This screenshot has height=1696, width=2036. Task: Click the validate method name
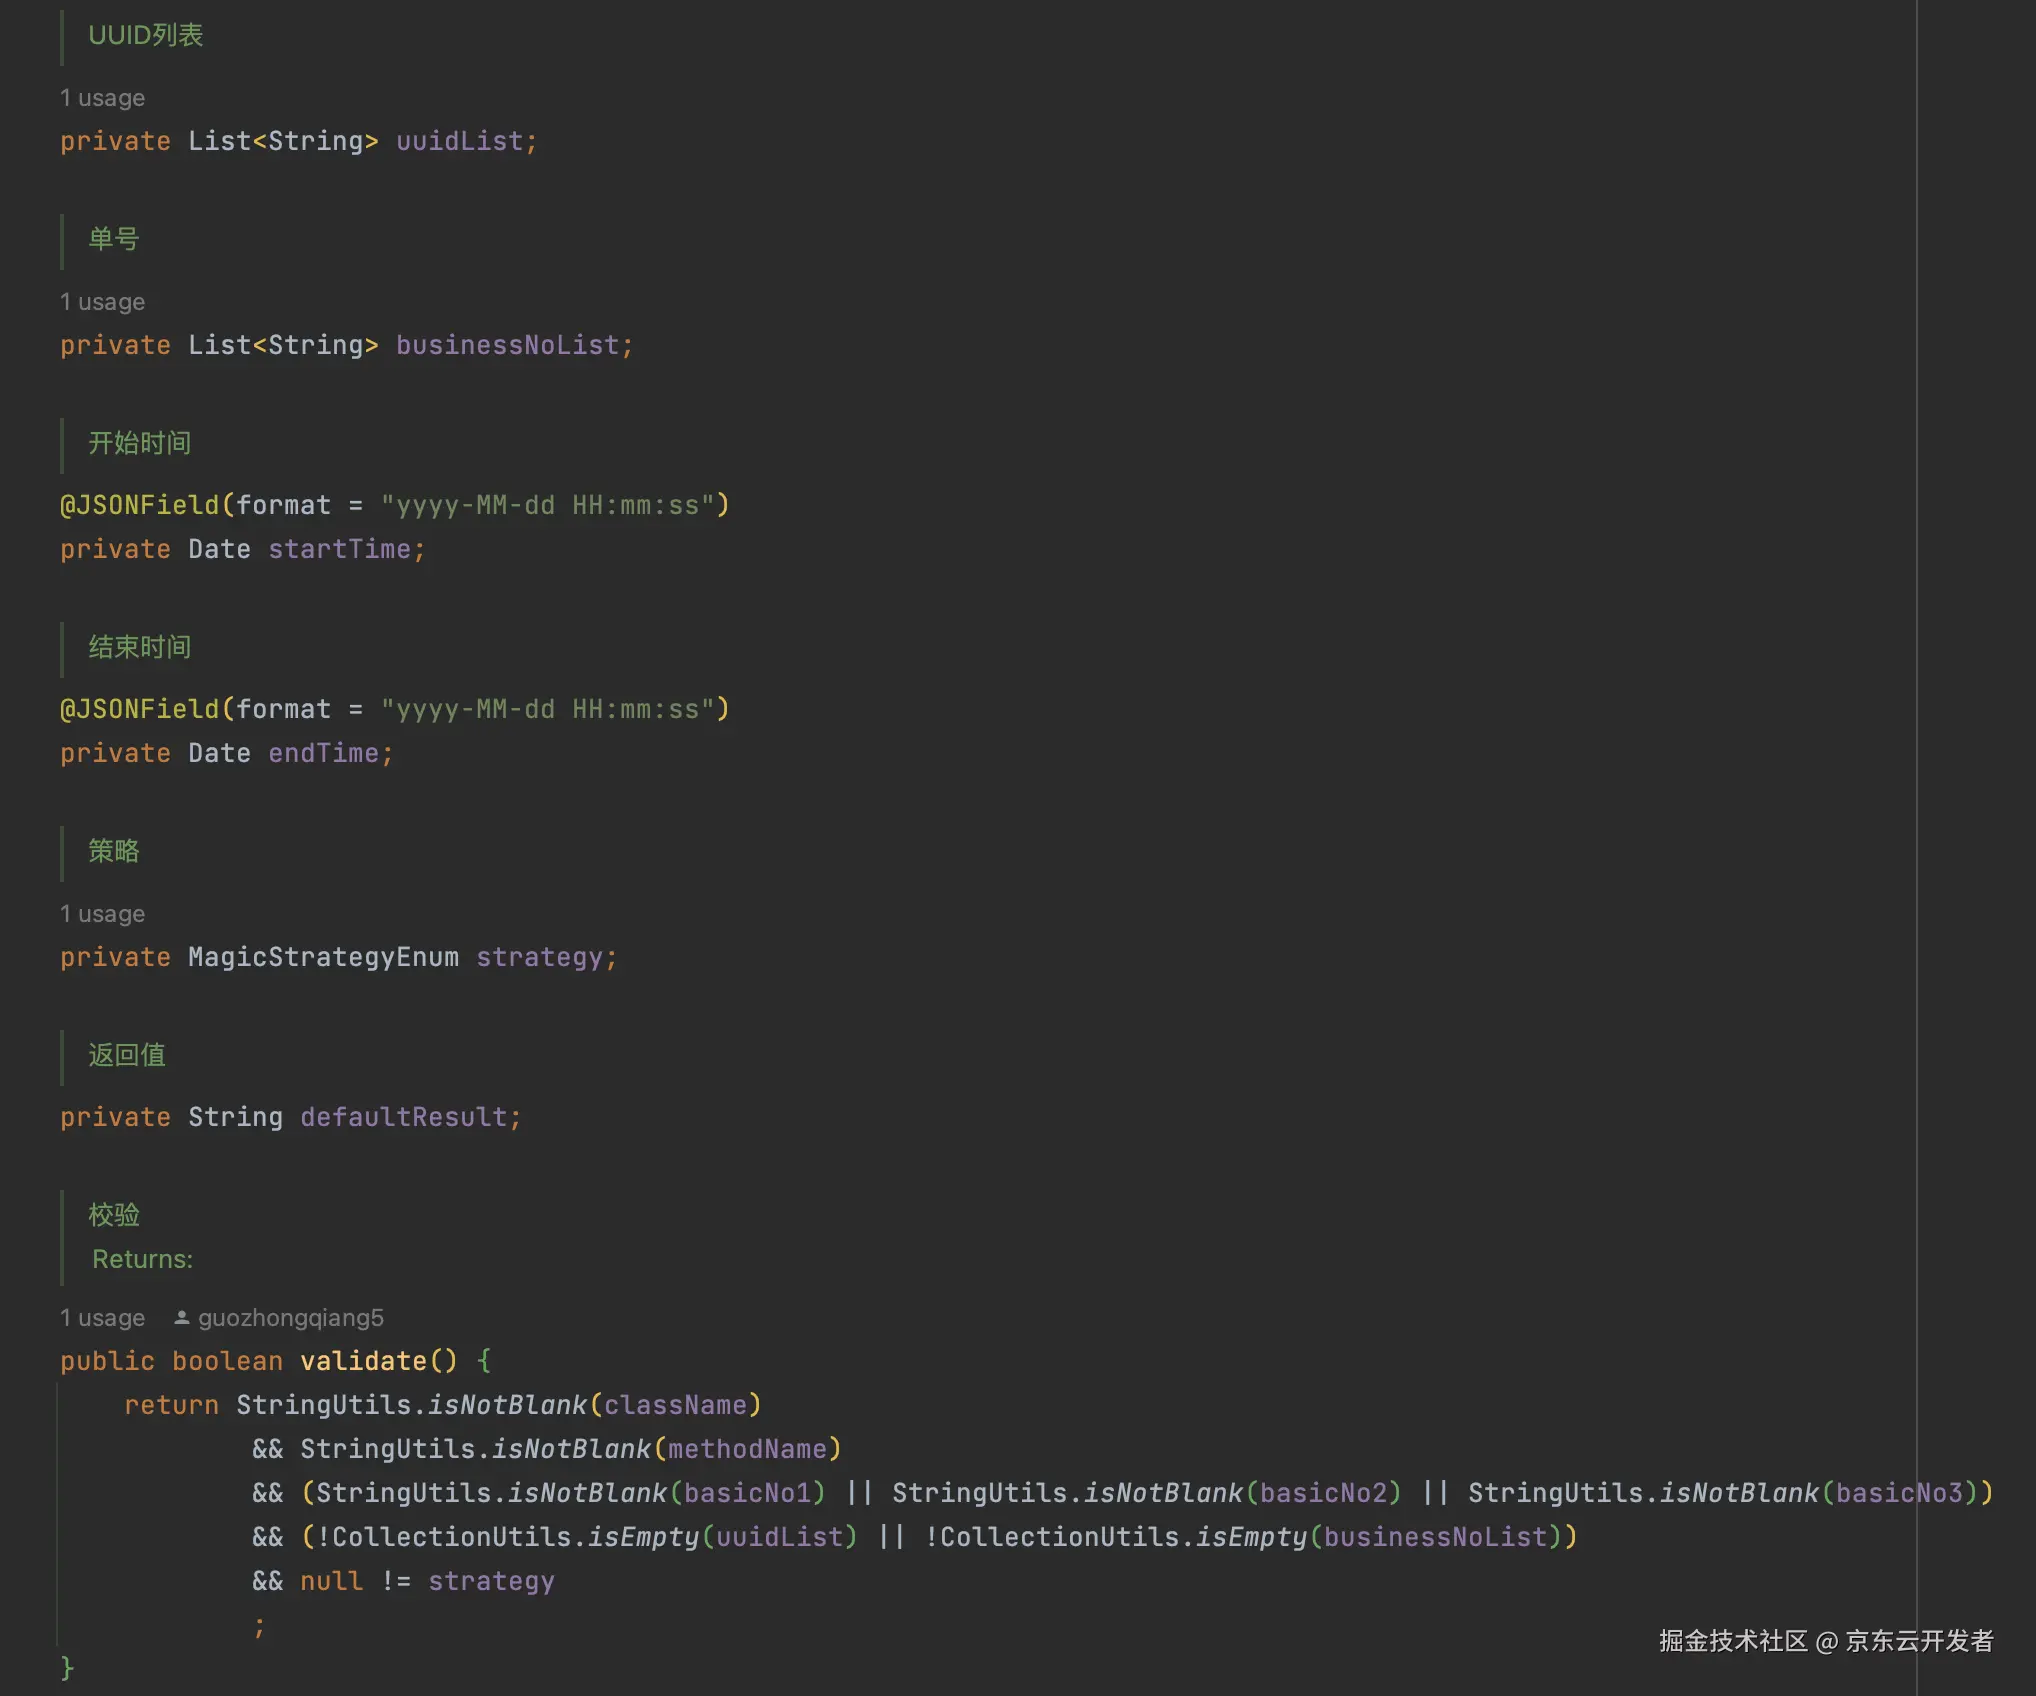point(363,1361)
